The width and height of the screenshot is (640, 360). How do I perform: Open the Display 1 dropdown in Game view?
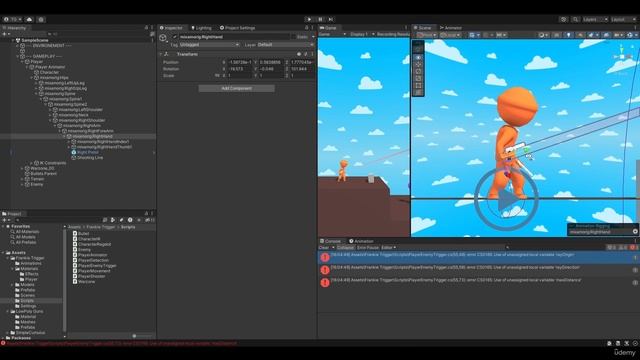362,34
